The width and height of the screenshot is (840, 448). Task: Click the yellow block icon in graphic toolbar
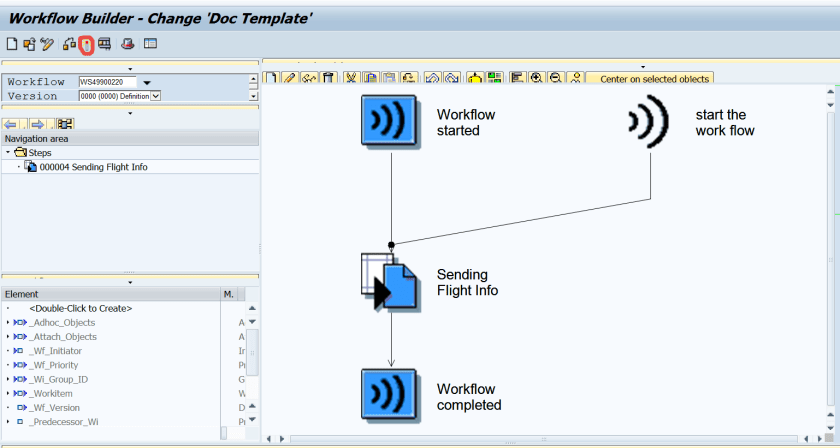475,78
